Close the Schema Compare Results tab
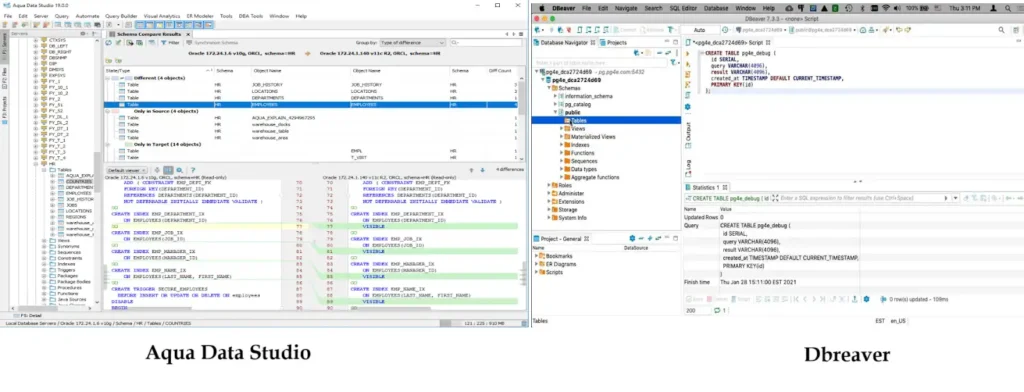This screenshot has height=392, width=1024. coord(189,34)
